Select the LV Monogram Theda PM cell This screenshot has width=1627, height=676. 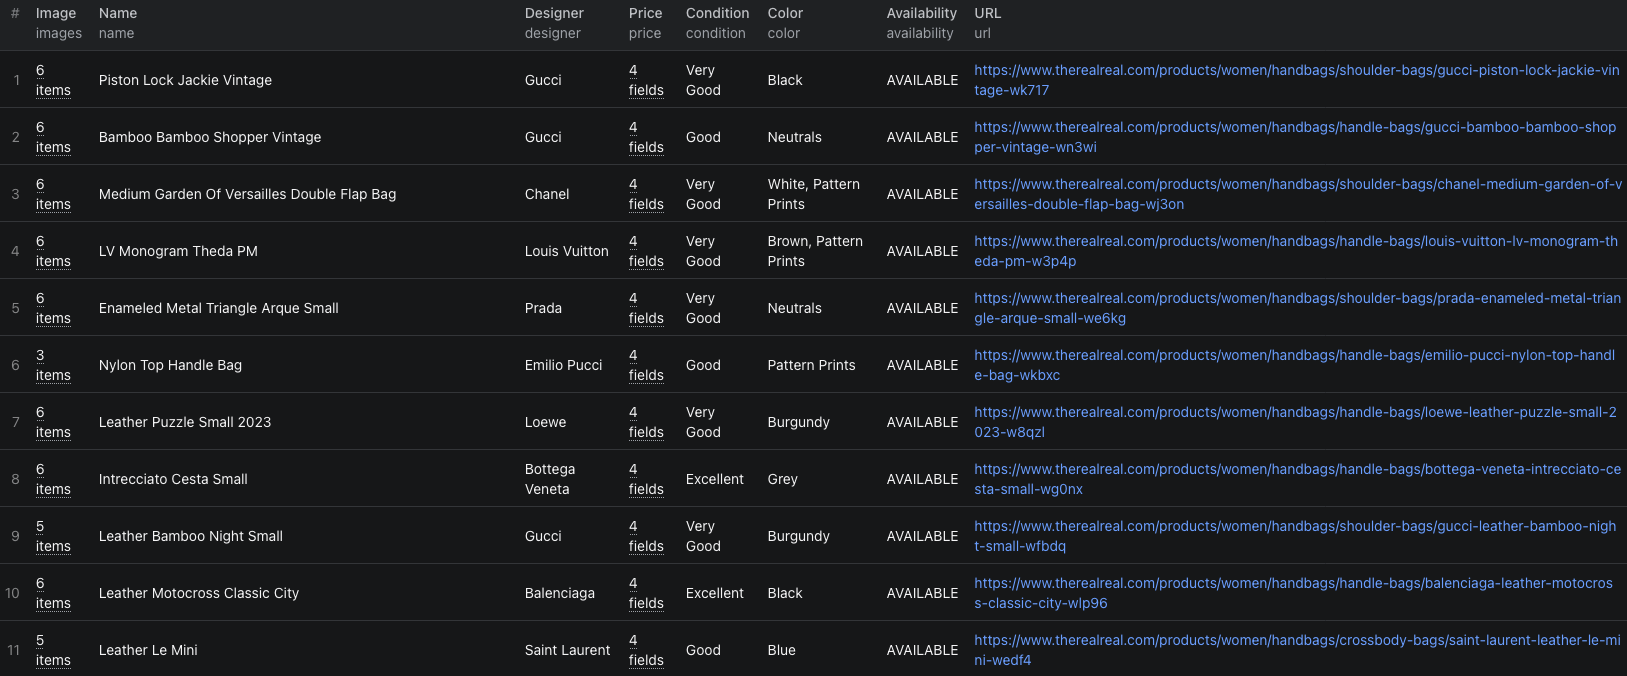click(178, 251)
